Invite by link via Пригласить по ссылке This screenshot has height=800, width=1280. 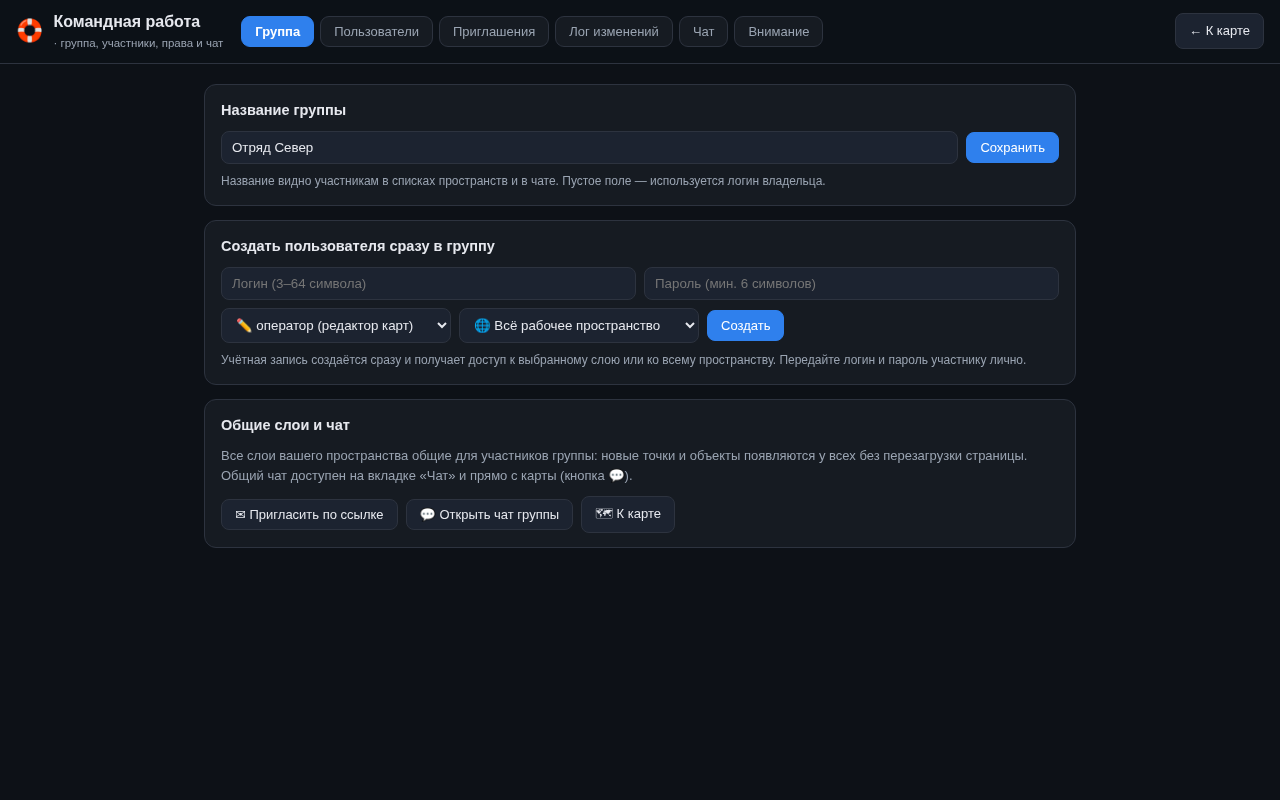click(x=309, y=514)
